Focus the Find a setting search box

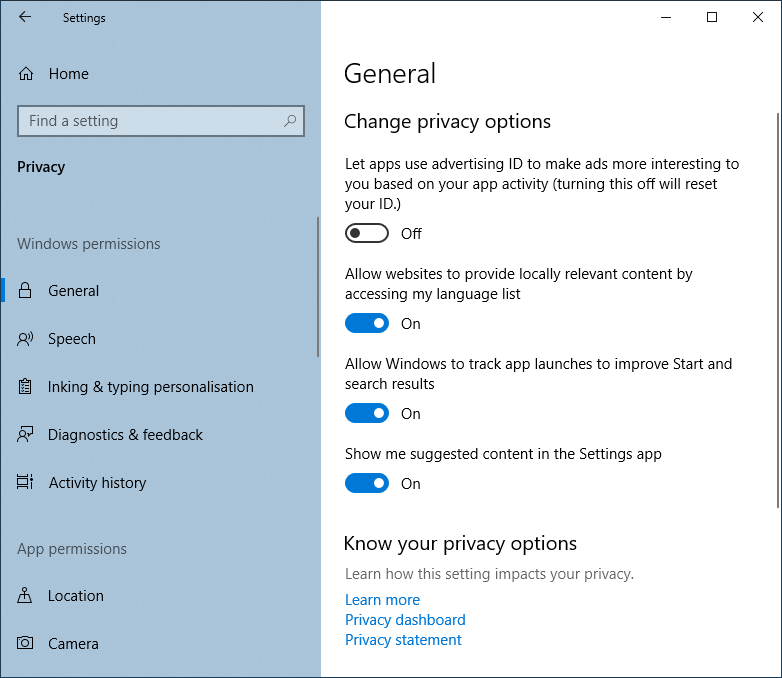[x=161, y=121]
